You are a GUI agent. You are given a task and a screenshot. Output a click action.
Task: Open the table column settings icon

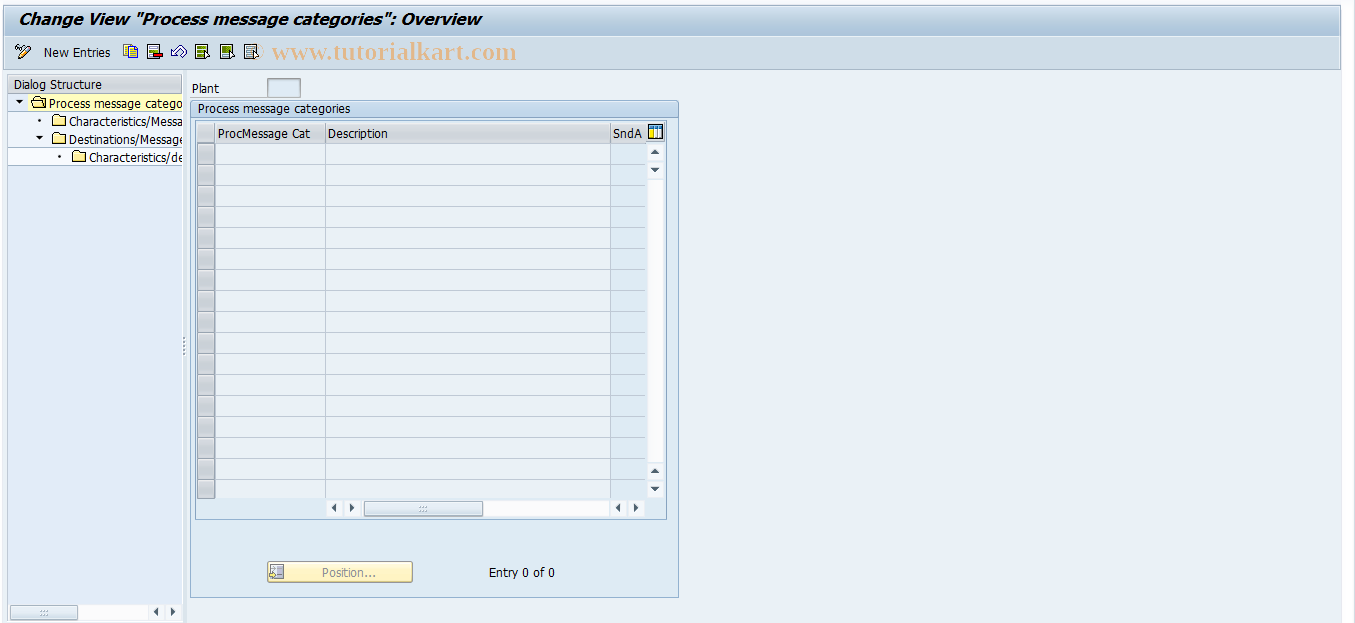point(656,132)
